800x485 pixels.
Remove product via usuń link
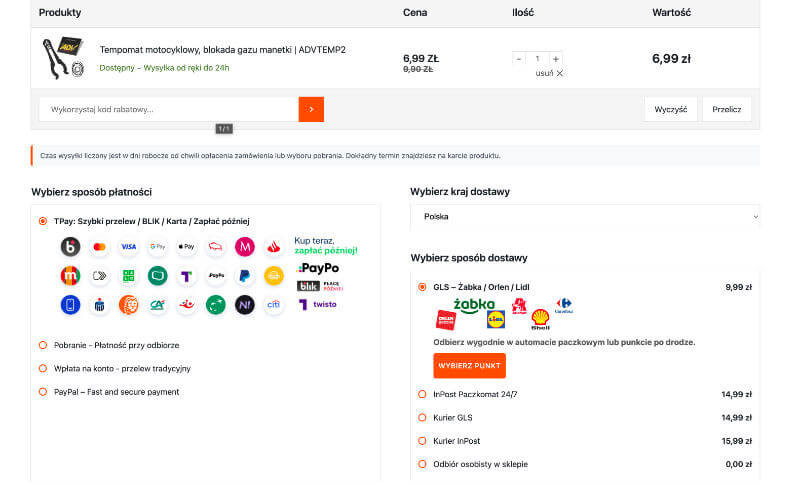coord(549,73)
